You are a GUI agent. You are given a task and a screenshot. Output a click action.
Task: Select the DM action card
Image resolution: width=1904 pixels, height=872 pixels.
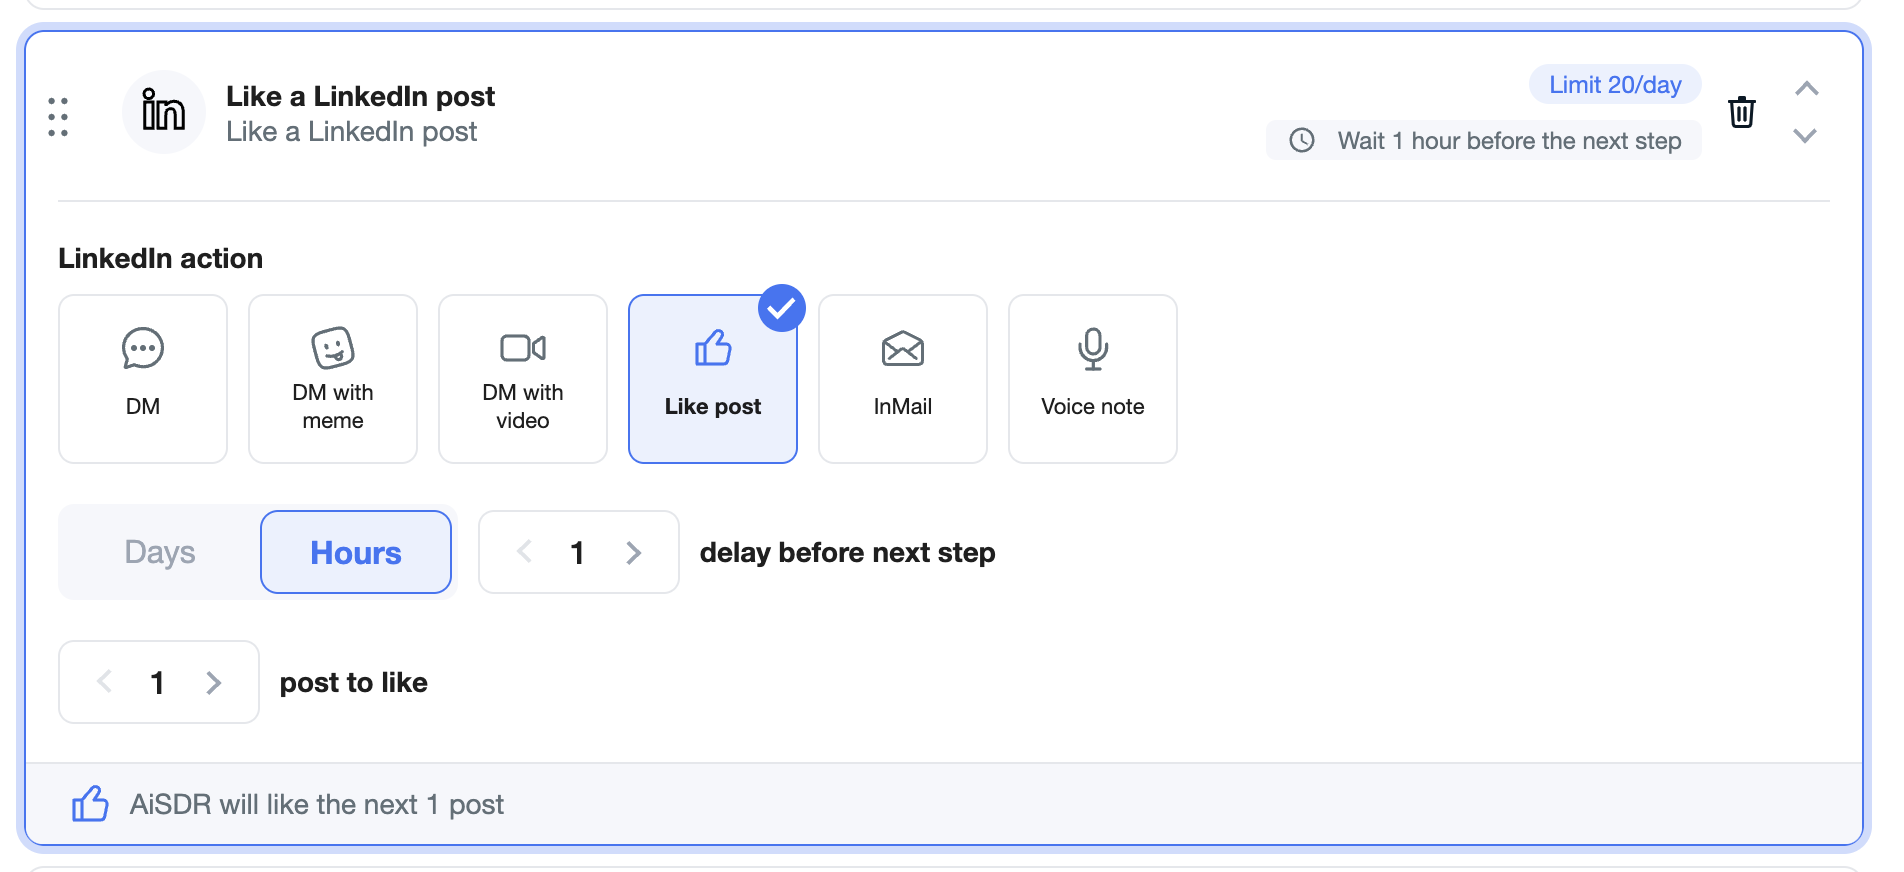[143, 379]
